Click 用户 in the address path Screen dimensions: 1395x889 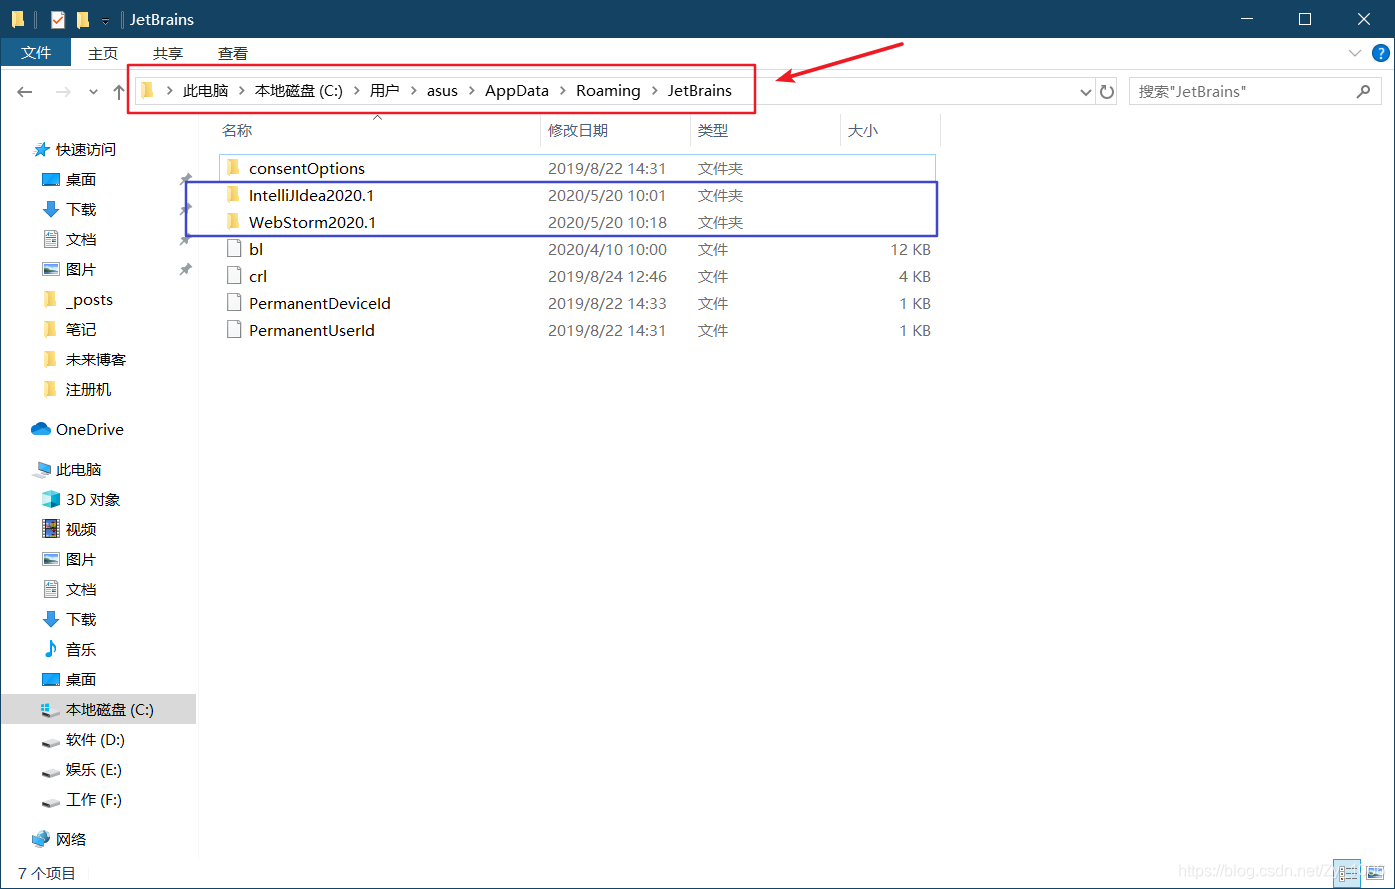click(384, 91)
